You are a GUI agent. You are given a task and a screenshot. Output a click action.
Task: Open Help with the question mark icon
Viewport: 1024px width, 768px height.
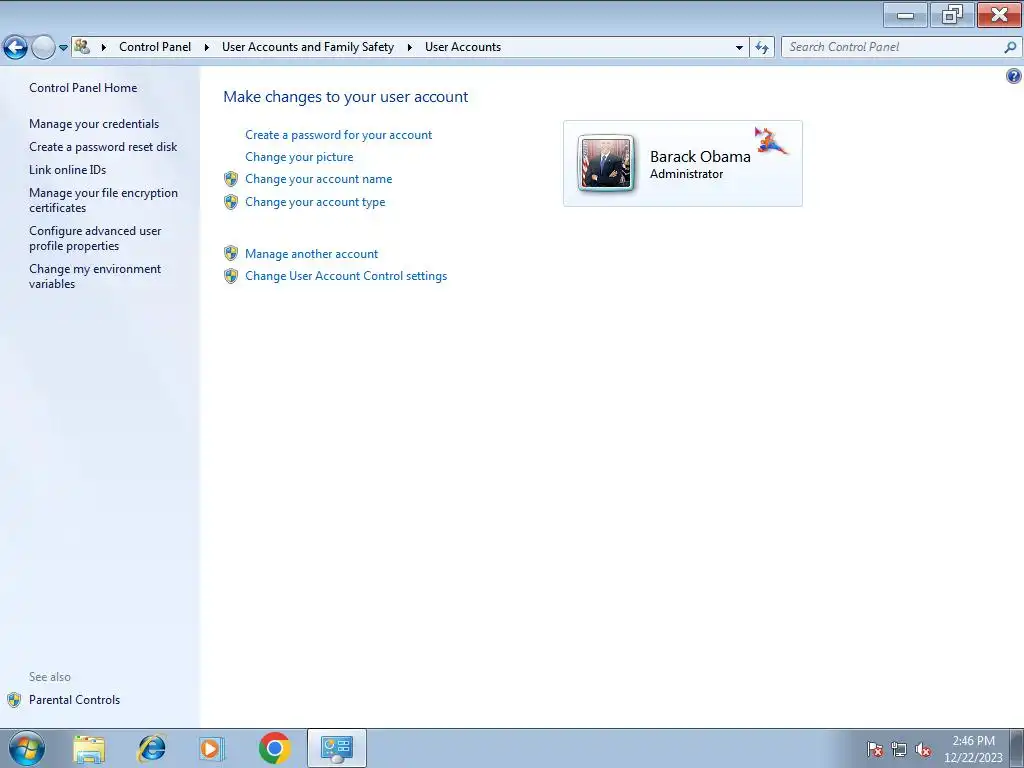1014,76
